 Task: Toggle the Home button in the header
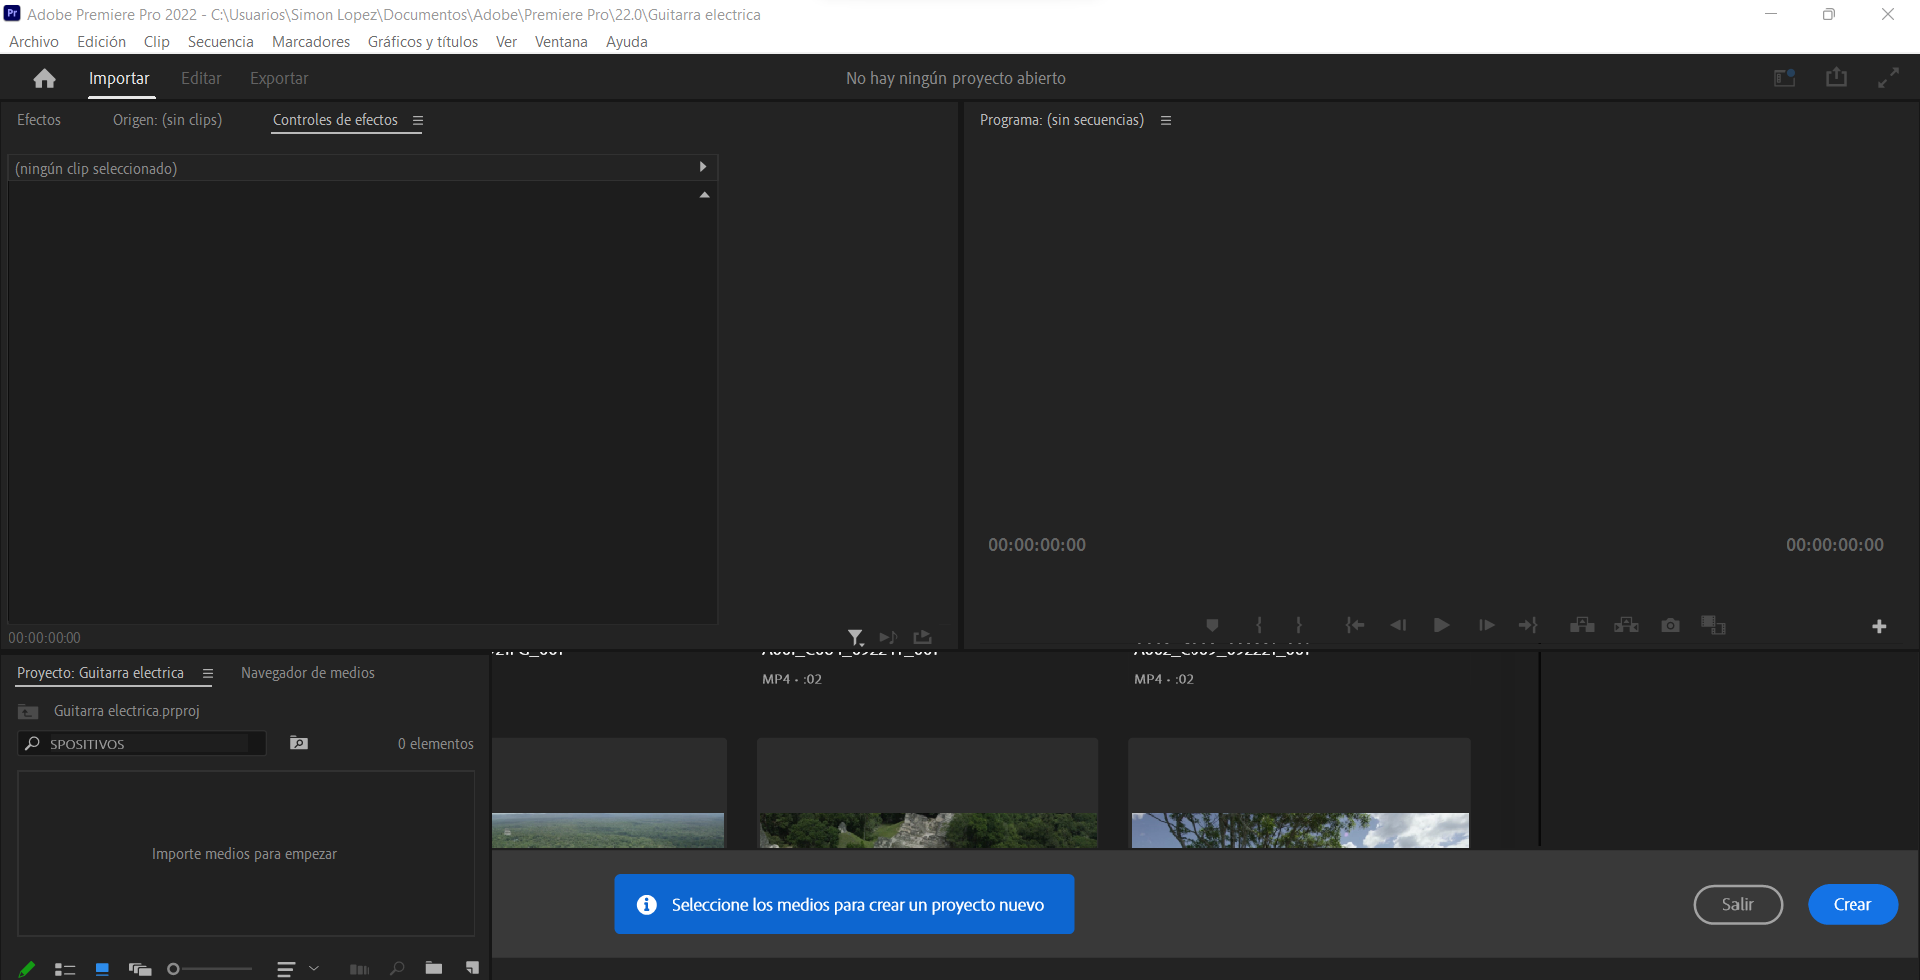coord(44,77)
